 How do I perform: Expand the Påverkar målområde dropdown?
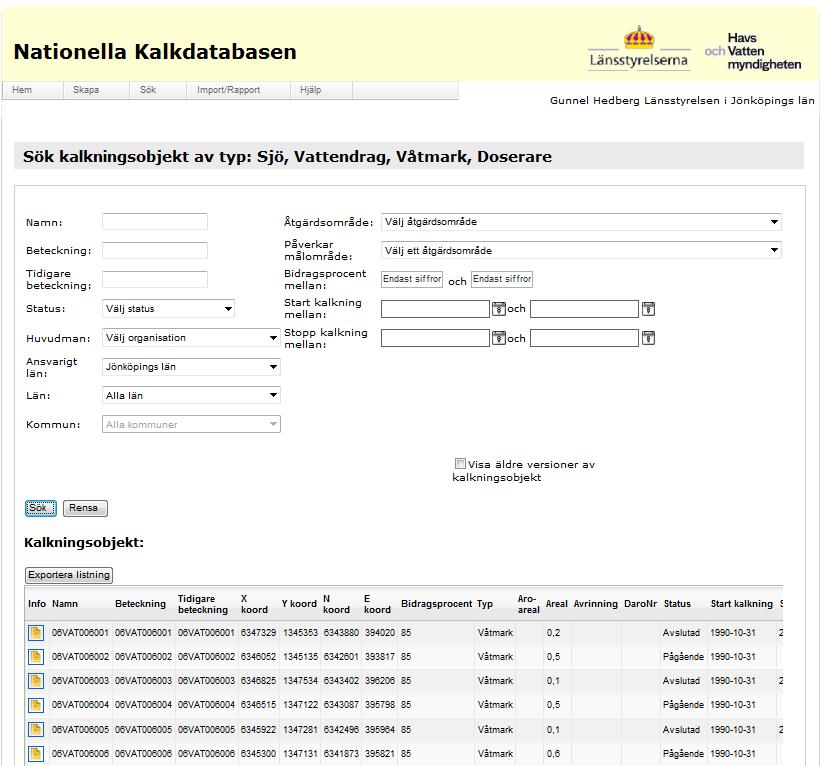581,250
